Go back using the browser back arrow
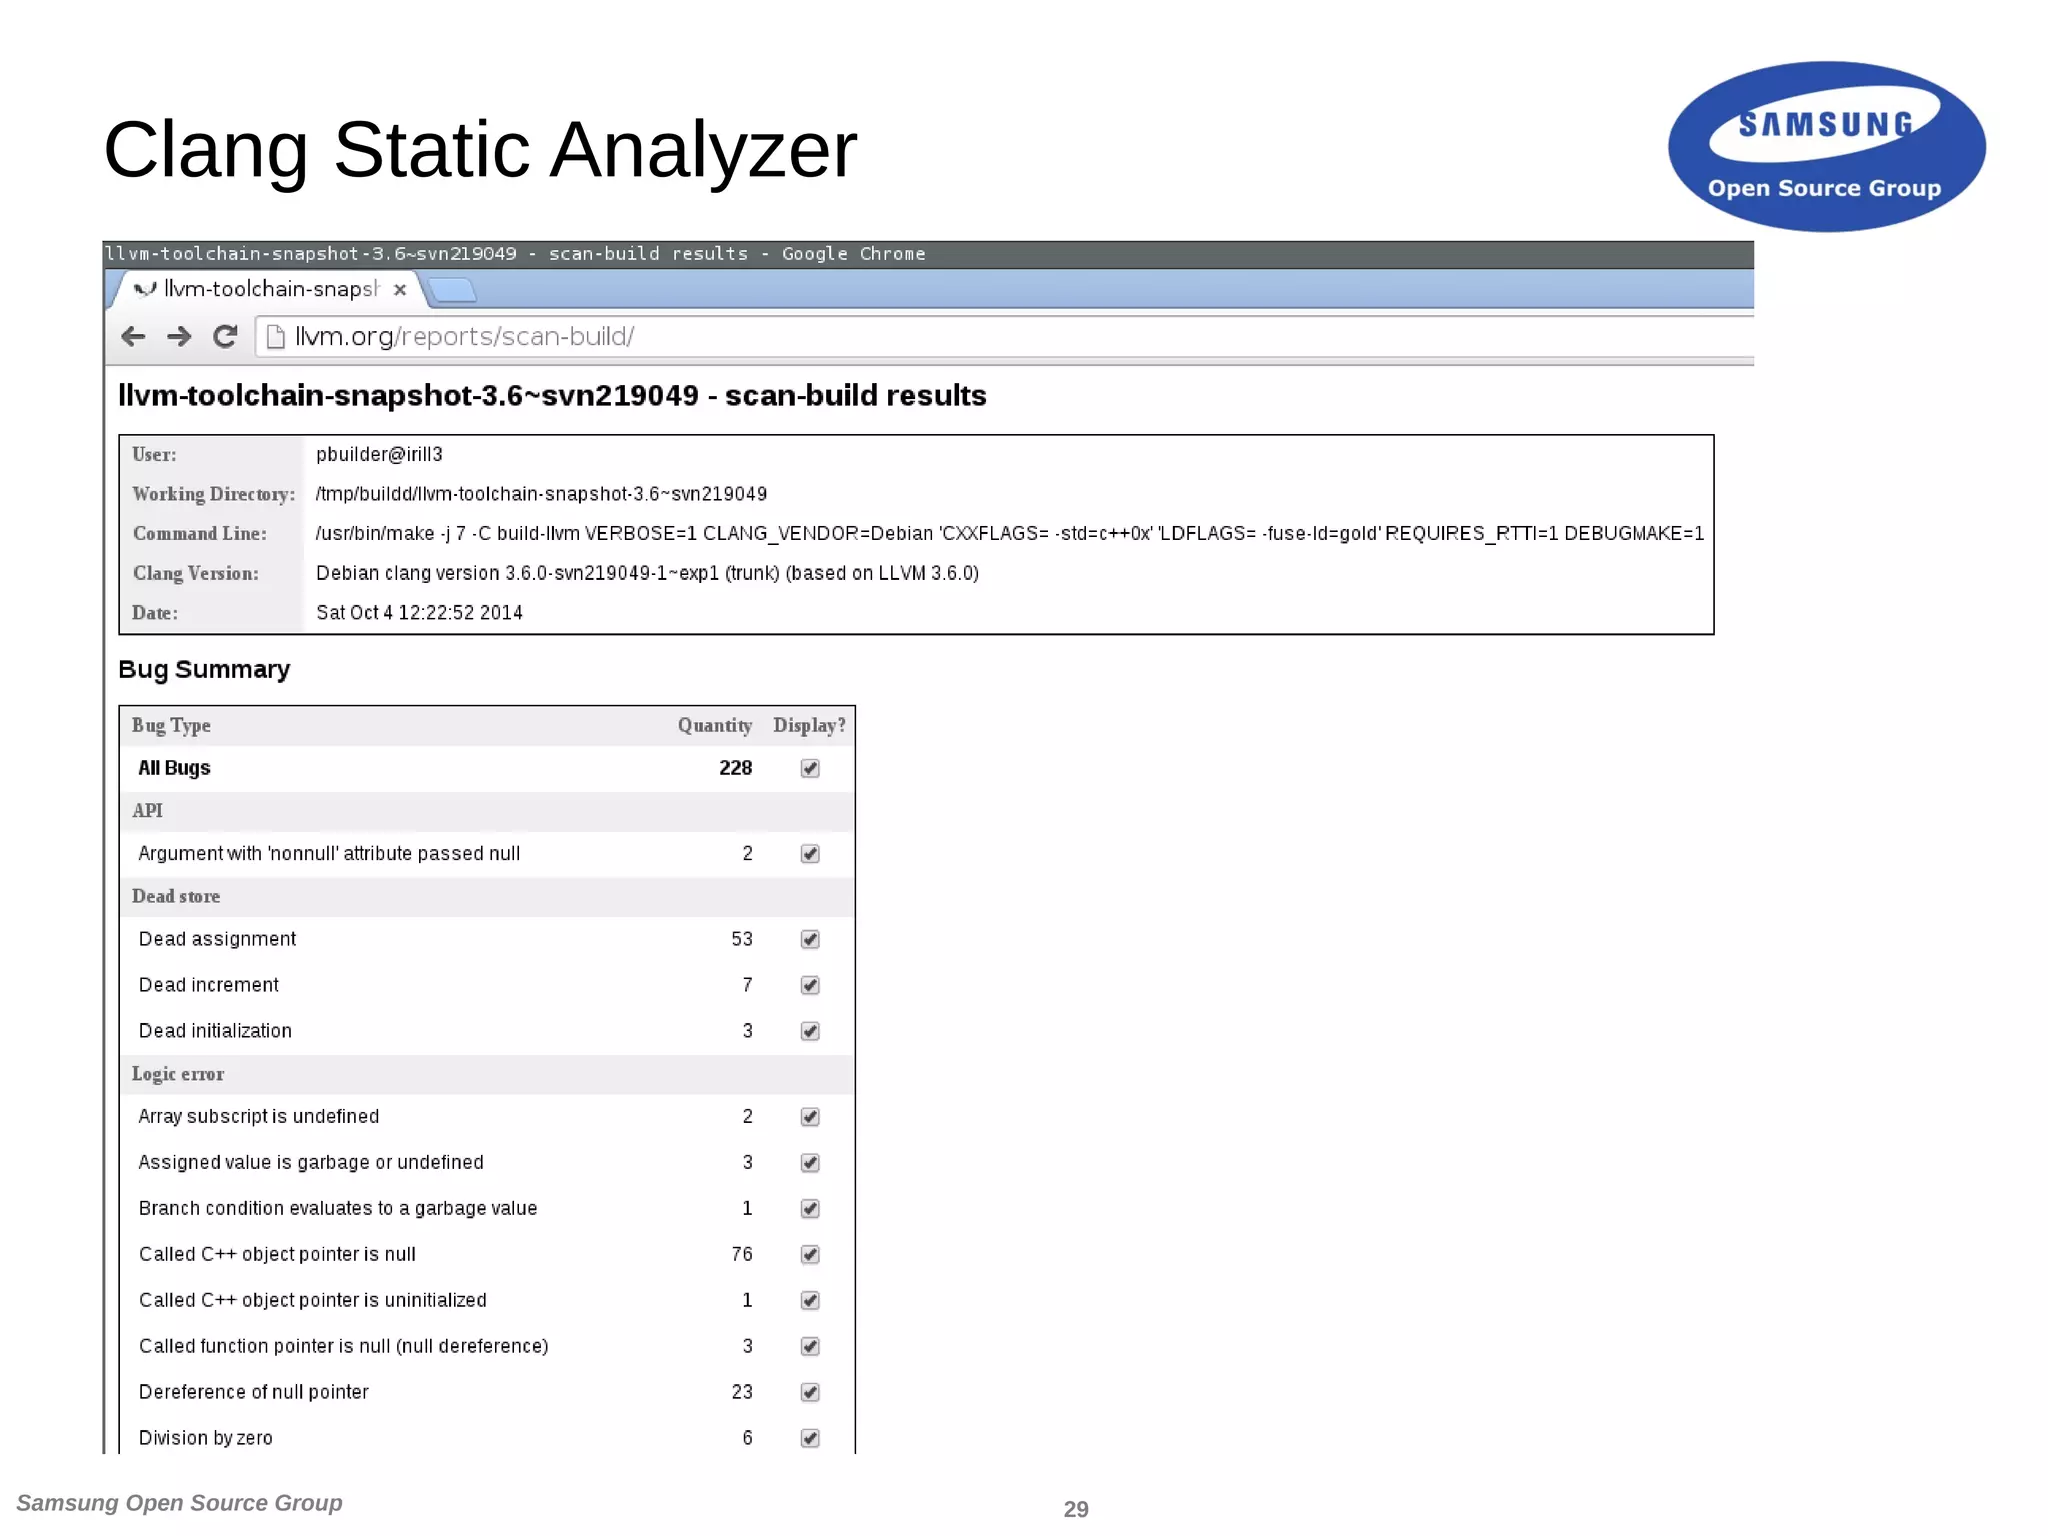Image resolution: width=2048 pixels, height=1536 pixels. 133,337
